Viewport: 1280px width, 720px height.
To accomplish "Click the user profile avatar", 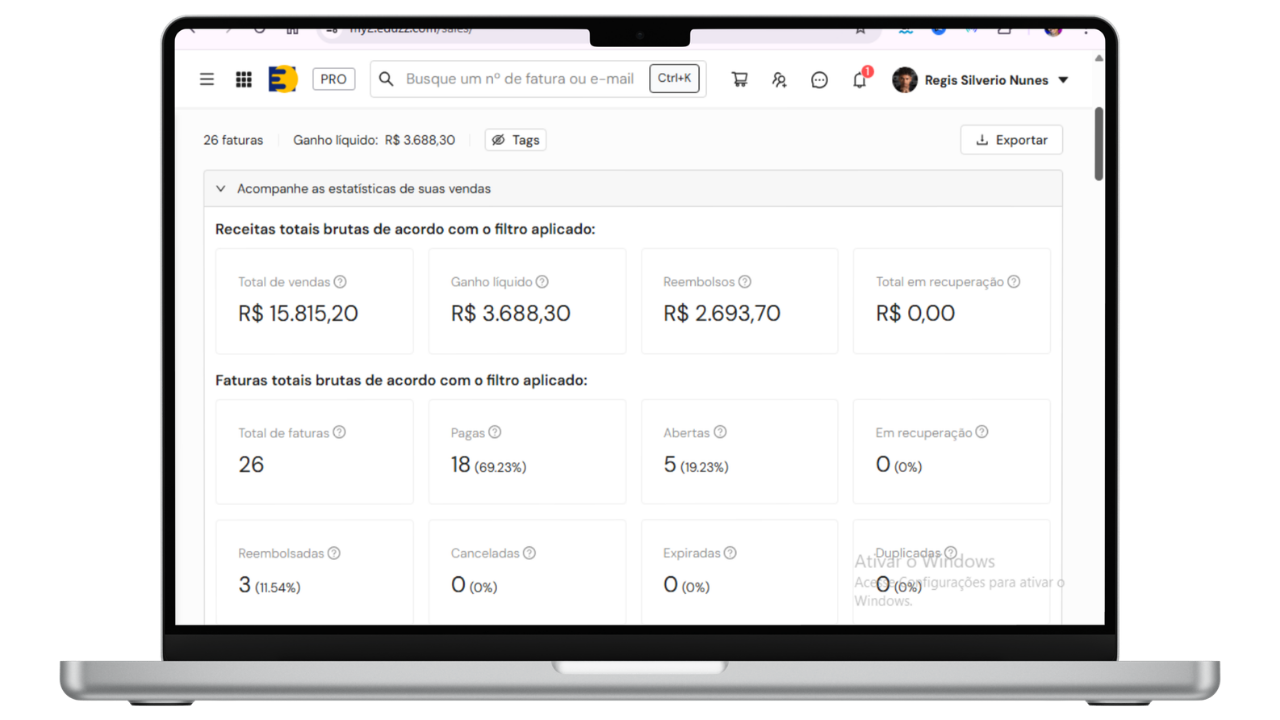I will 905,80.
